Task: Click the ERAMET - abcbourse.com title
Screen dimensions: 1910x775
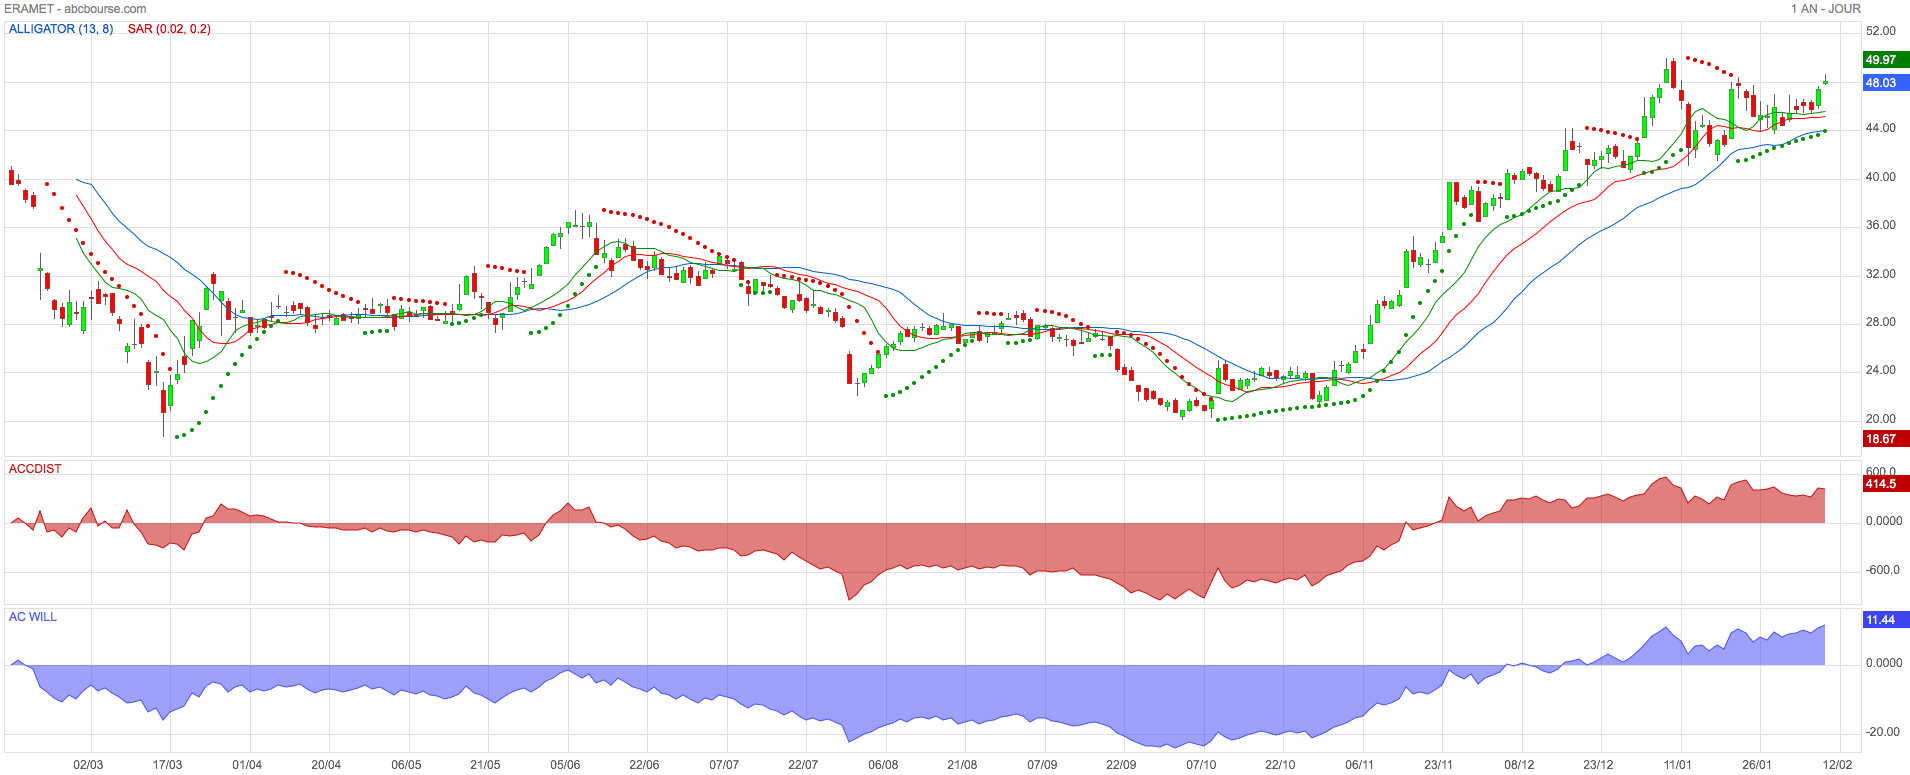Action: (x=76, y=9)
